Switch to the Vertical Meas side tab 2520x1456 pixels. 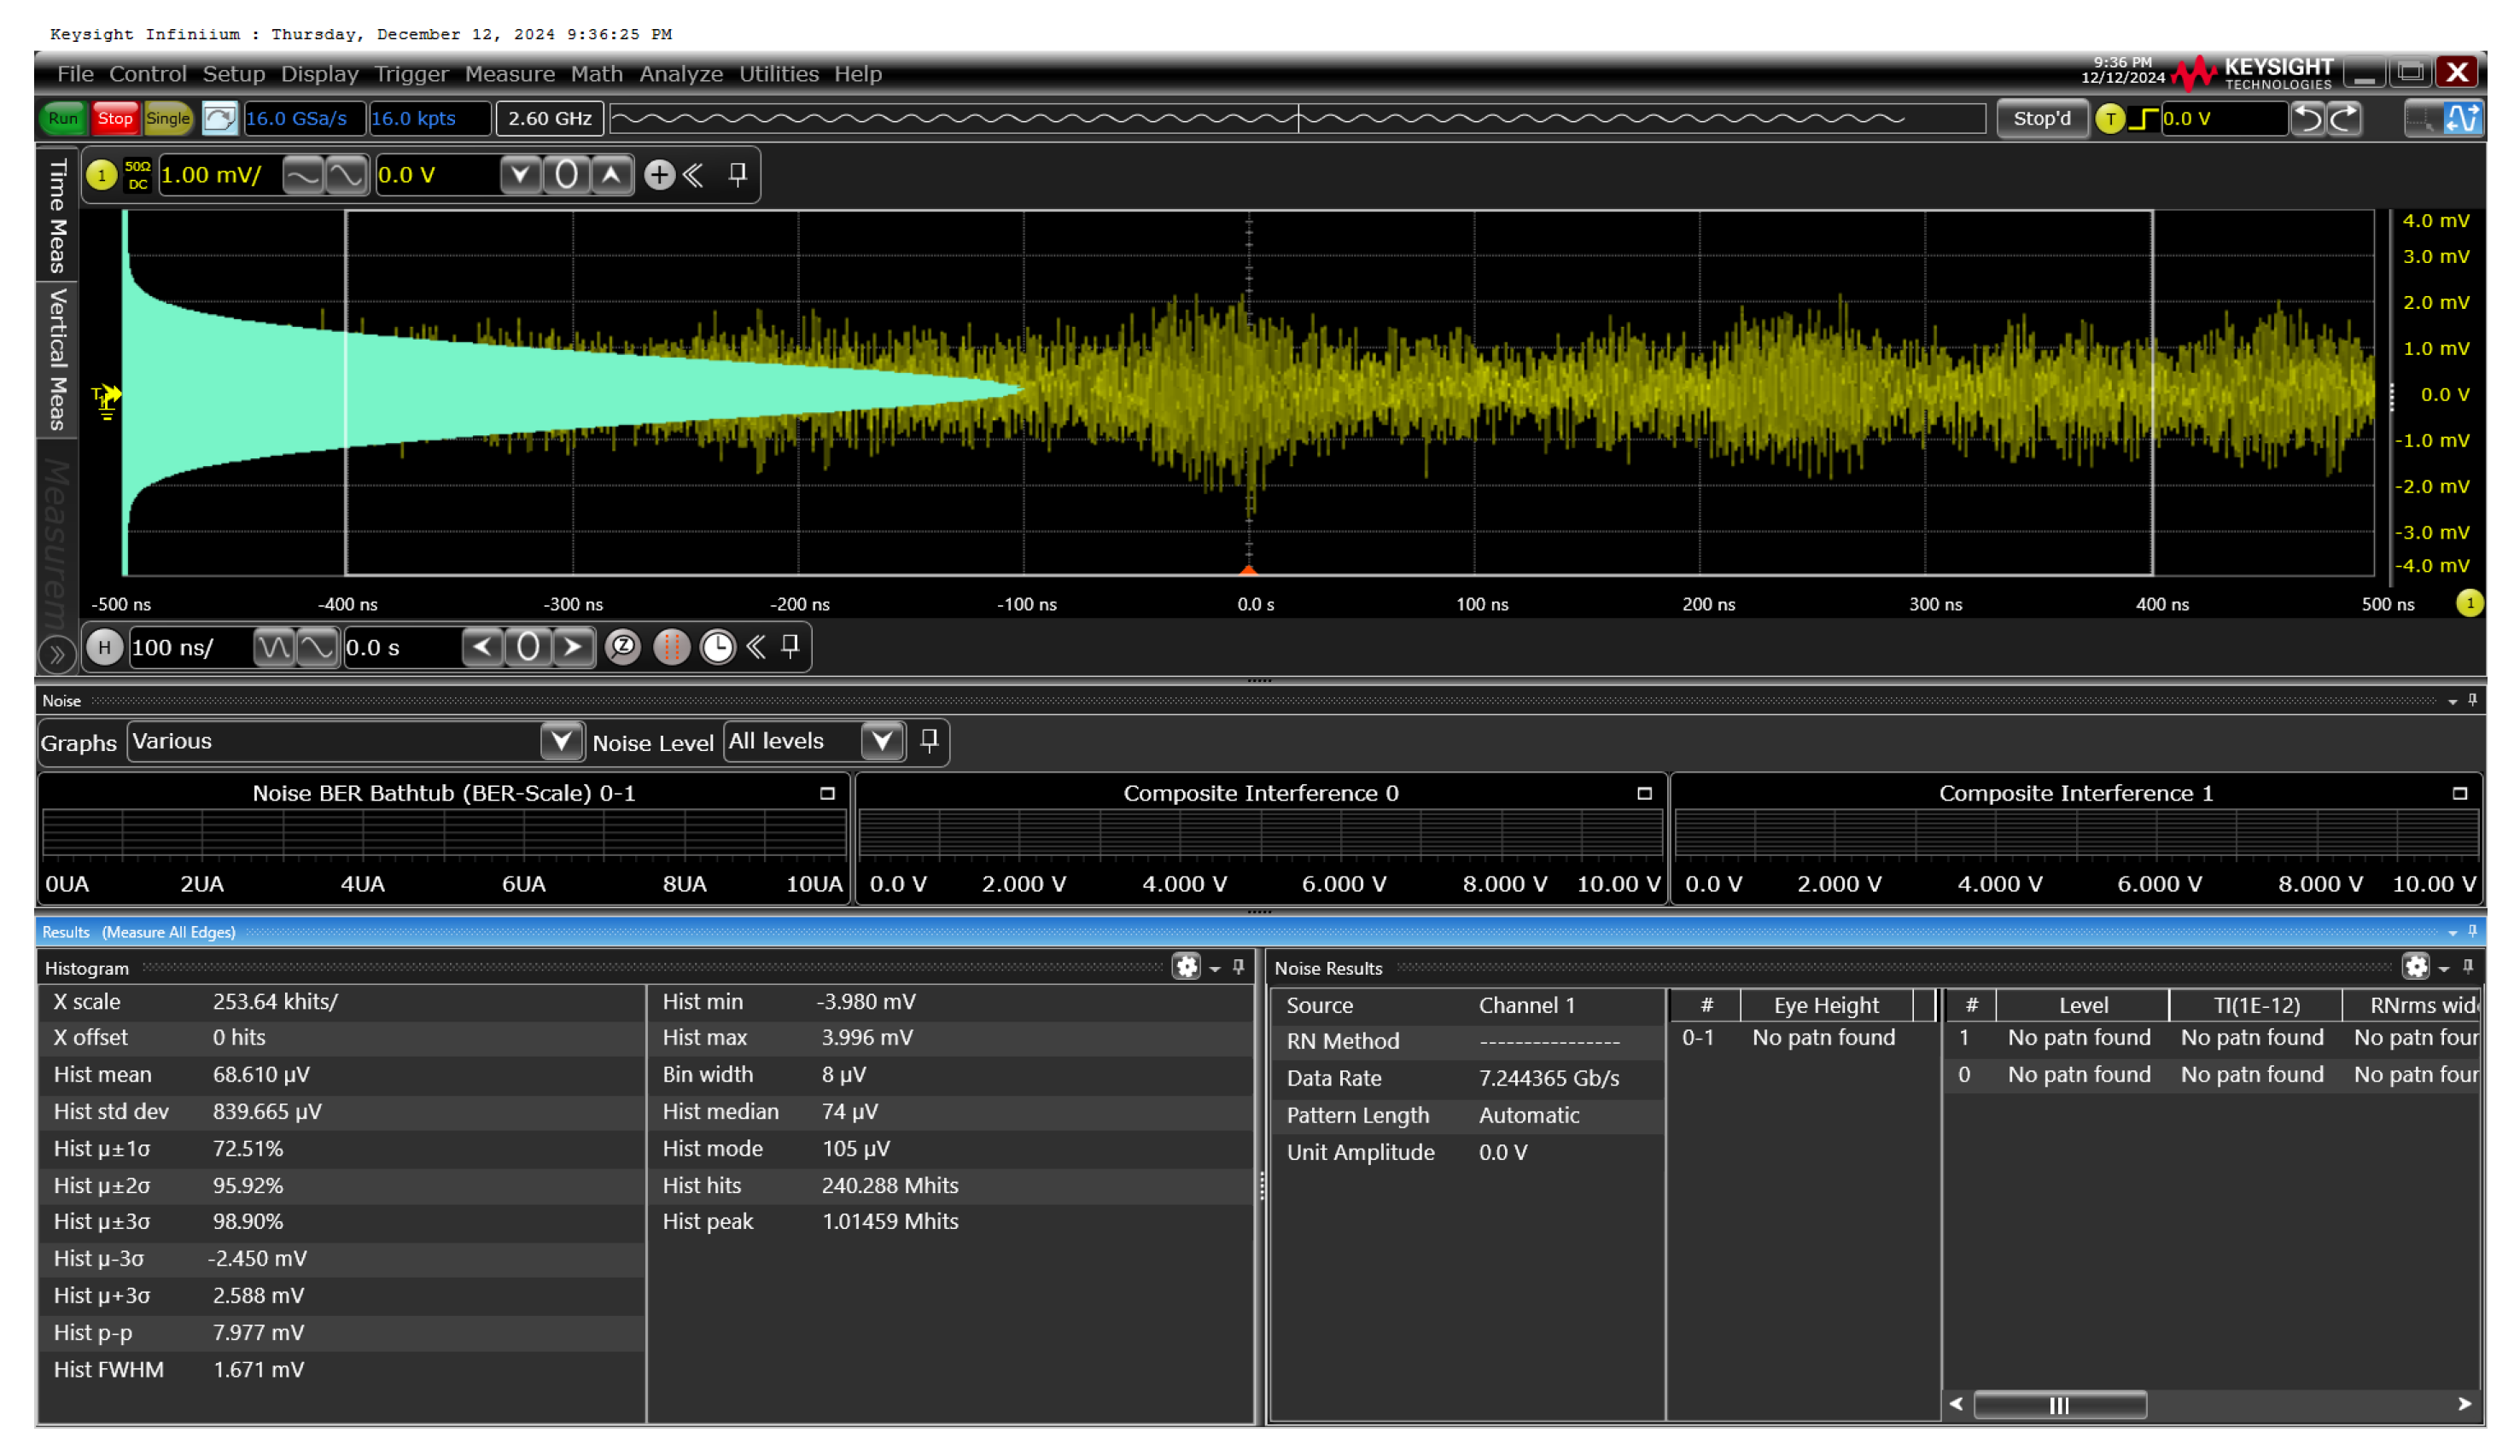pos(57,360)
